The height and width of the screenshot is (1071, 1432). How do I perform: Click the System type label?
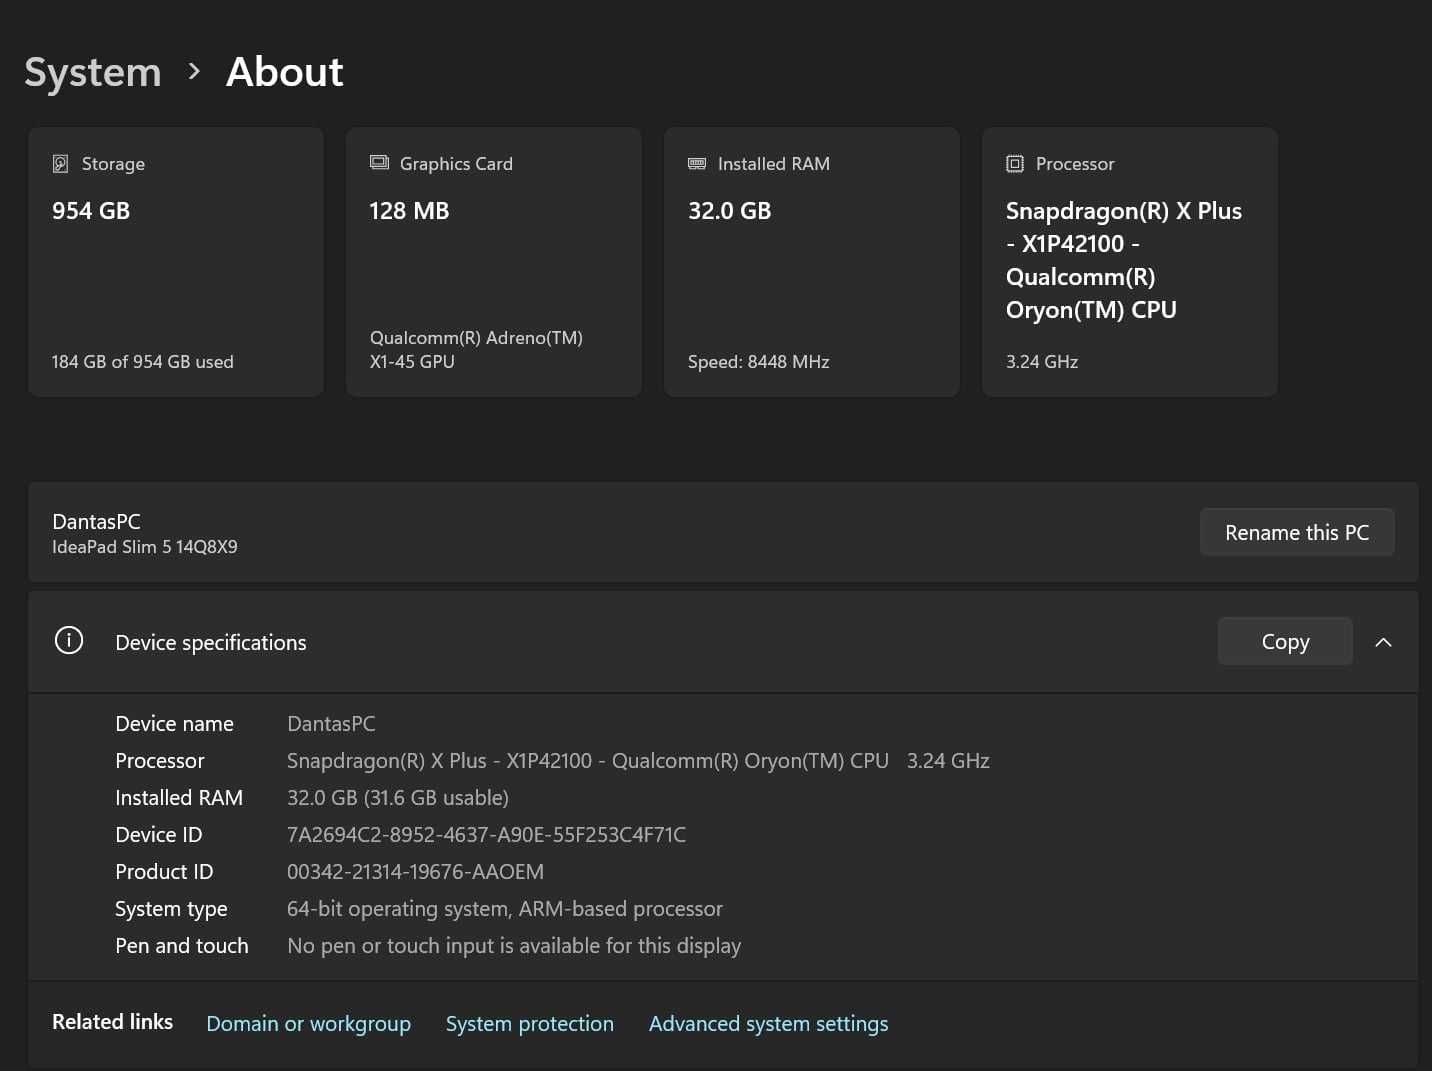click(171, 909)
